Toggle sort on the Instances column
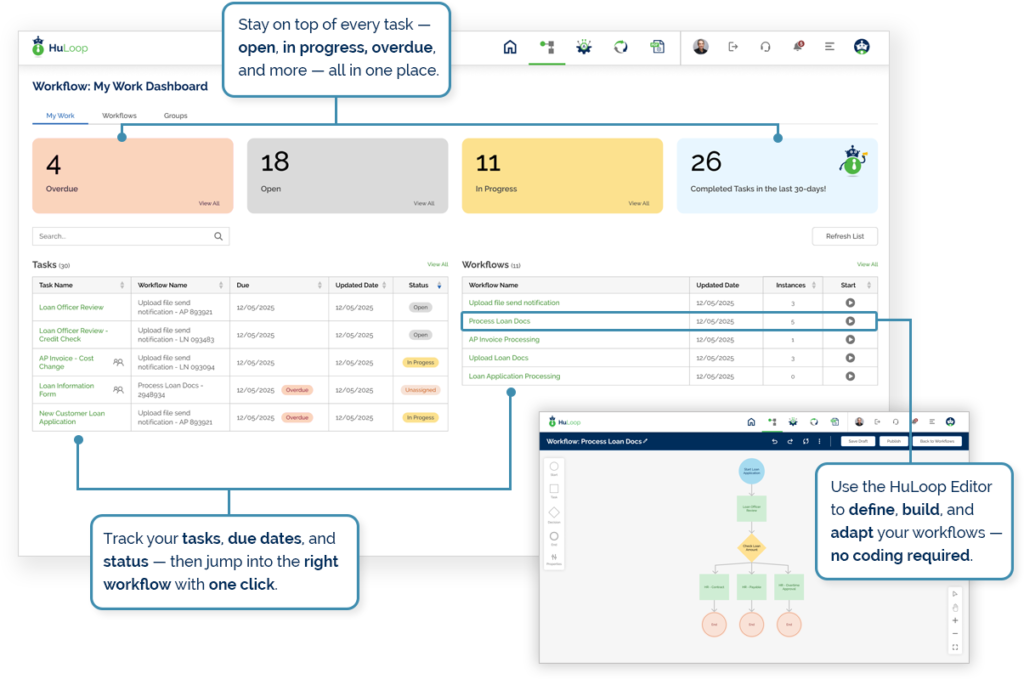 pyautogui.click(x=814, y=285)
